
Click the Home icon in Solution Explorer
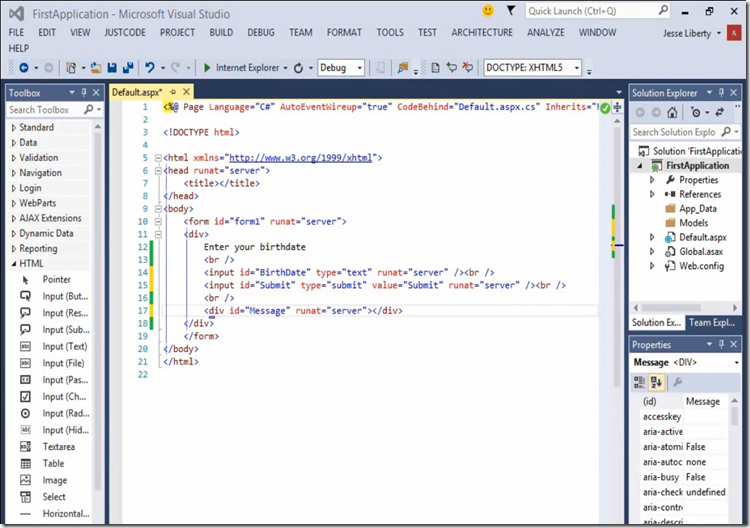672,112
